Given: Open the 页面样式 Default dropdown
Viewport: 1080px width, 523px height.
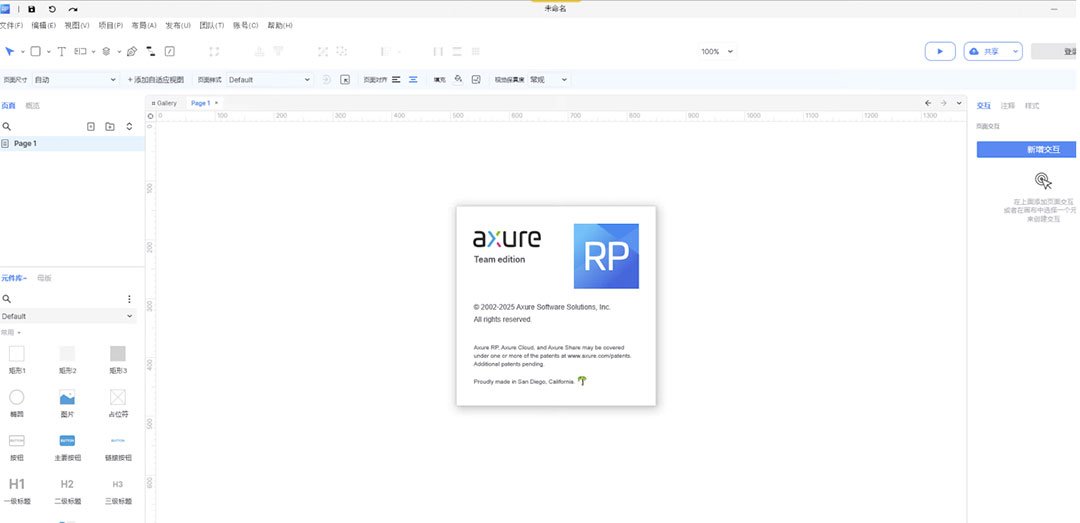Looking at the screenshot, I should (269, 80).
